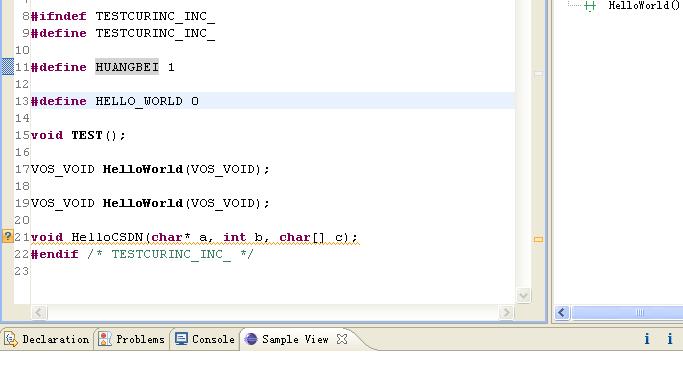Click the Sample View sphere icon
This screenshot has width=683, height=384.
point(251,339)
